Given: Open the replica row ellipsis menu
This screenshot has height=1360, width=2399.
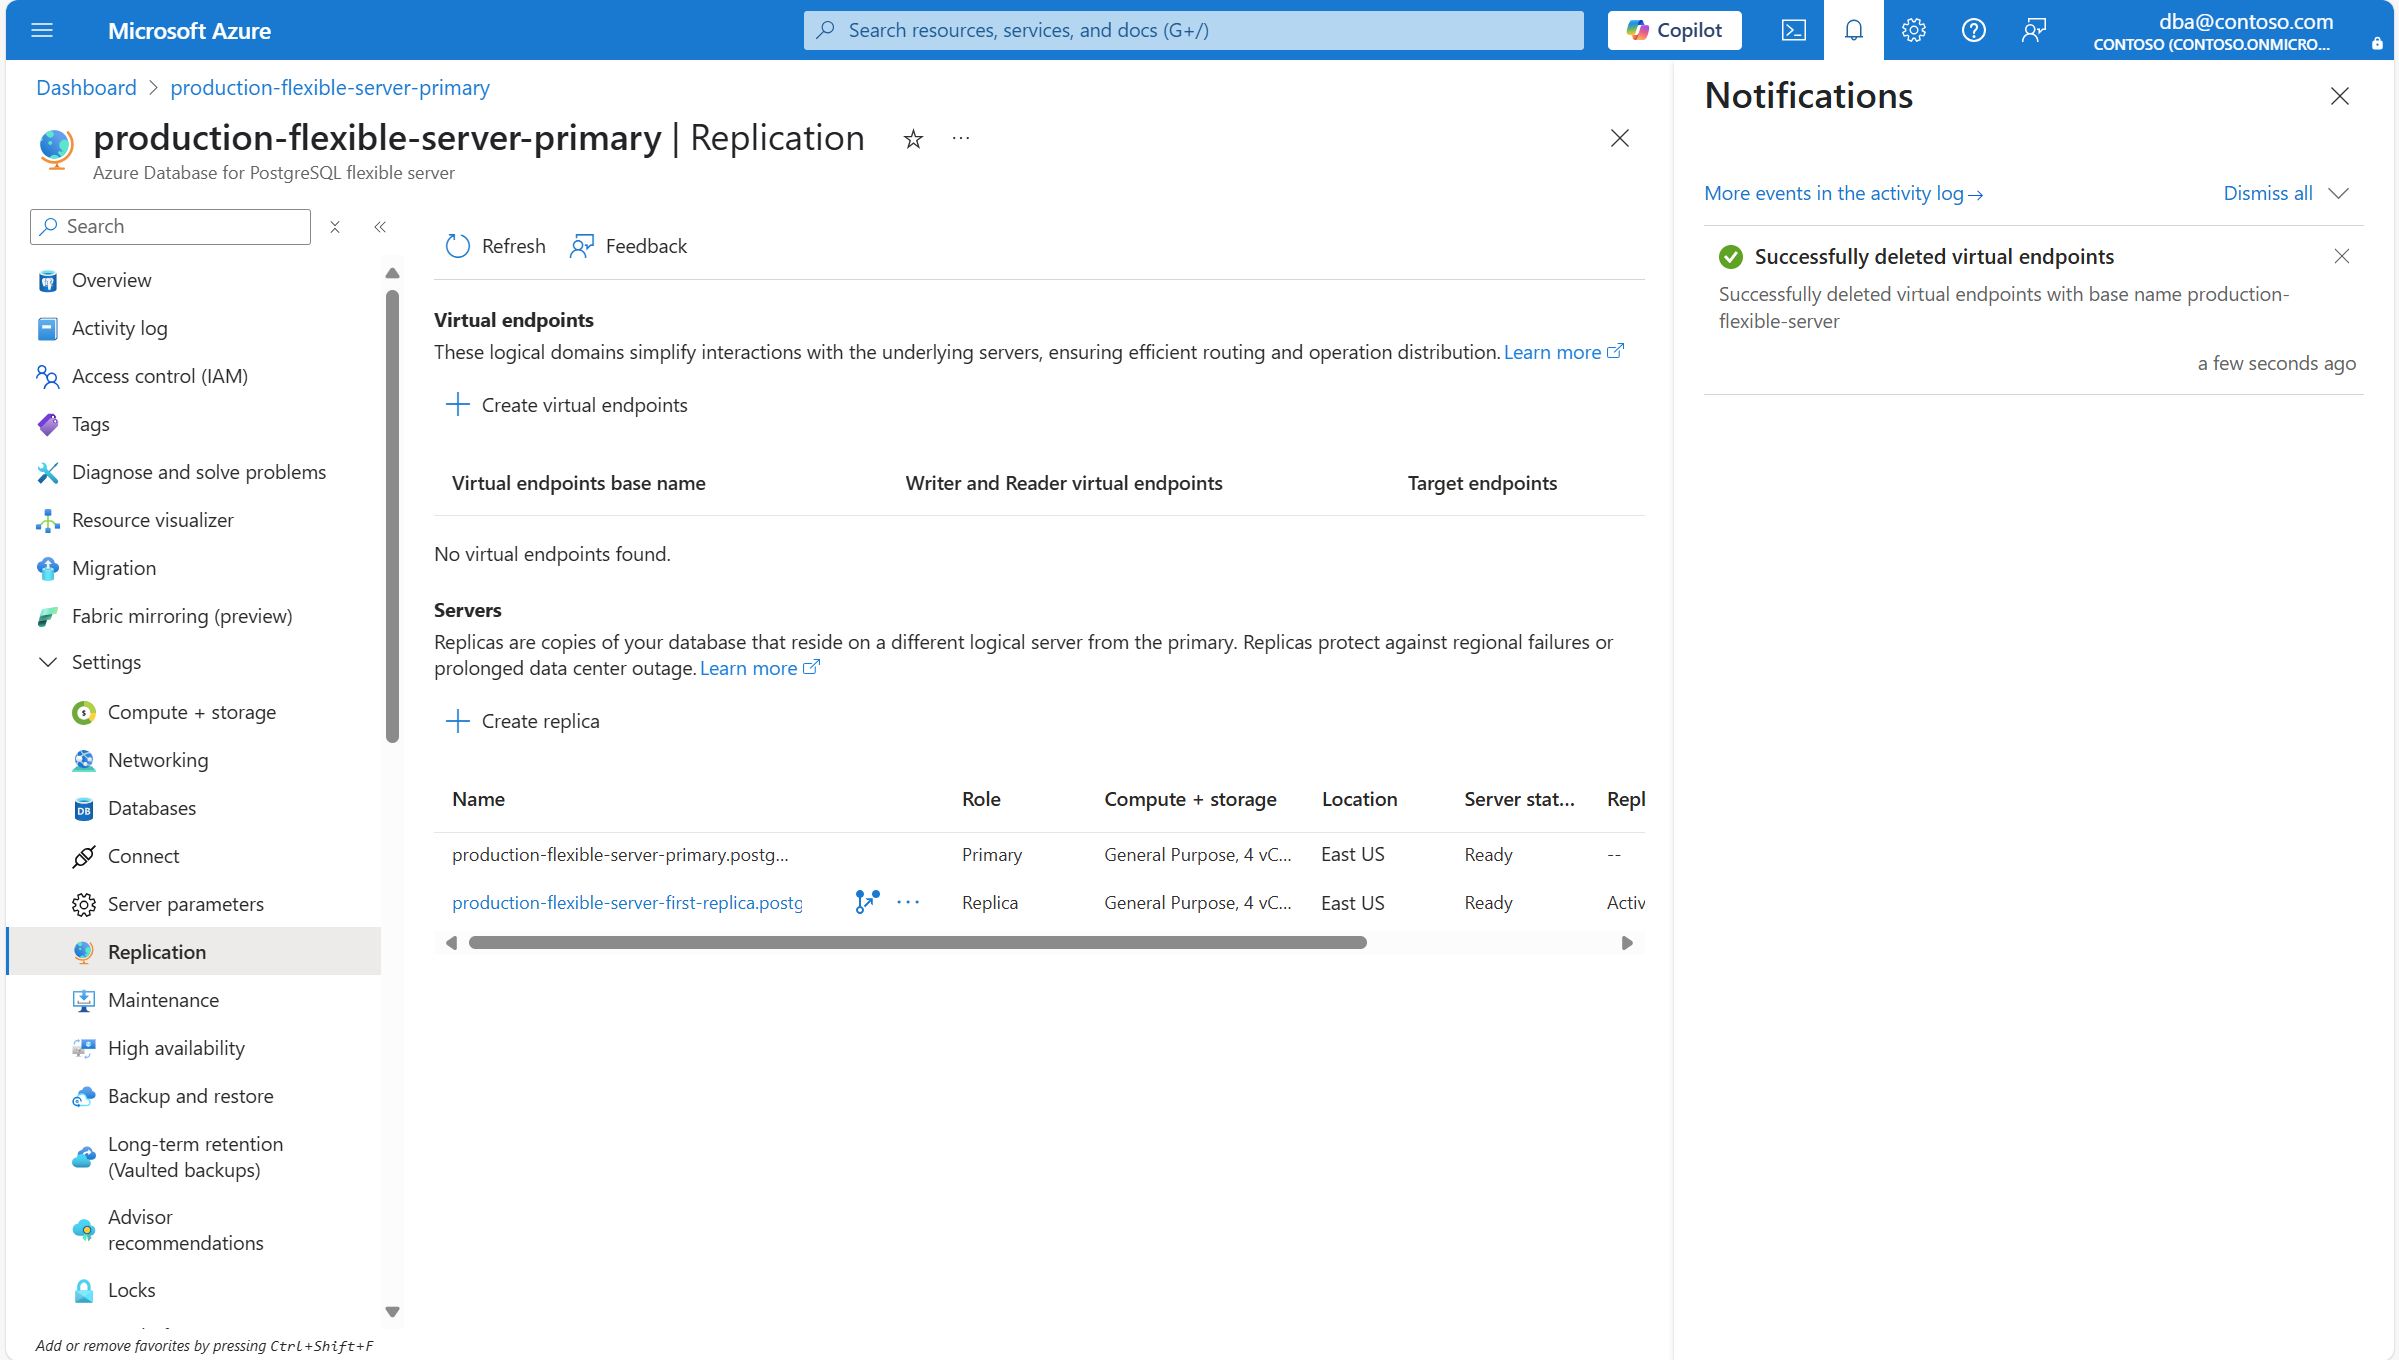Looking at the screenshot, I should [x=908, y=902].
